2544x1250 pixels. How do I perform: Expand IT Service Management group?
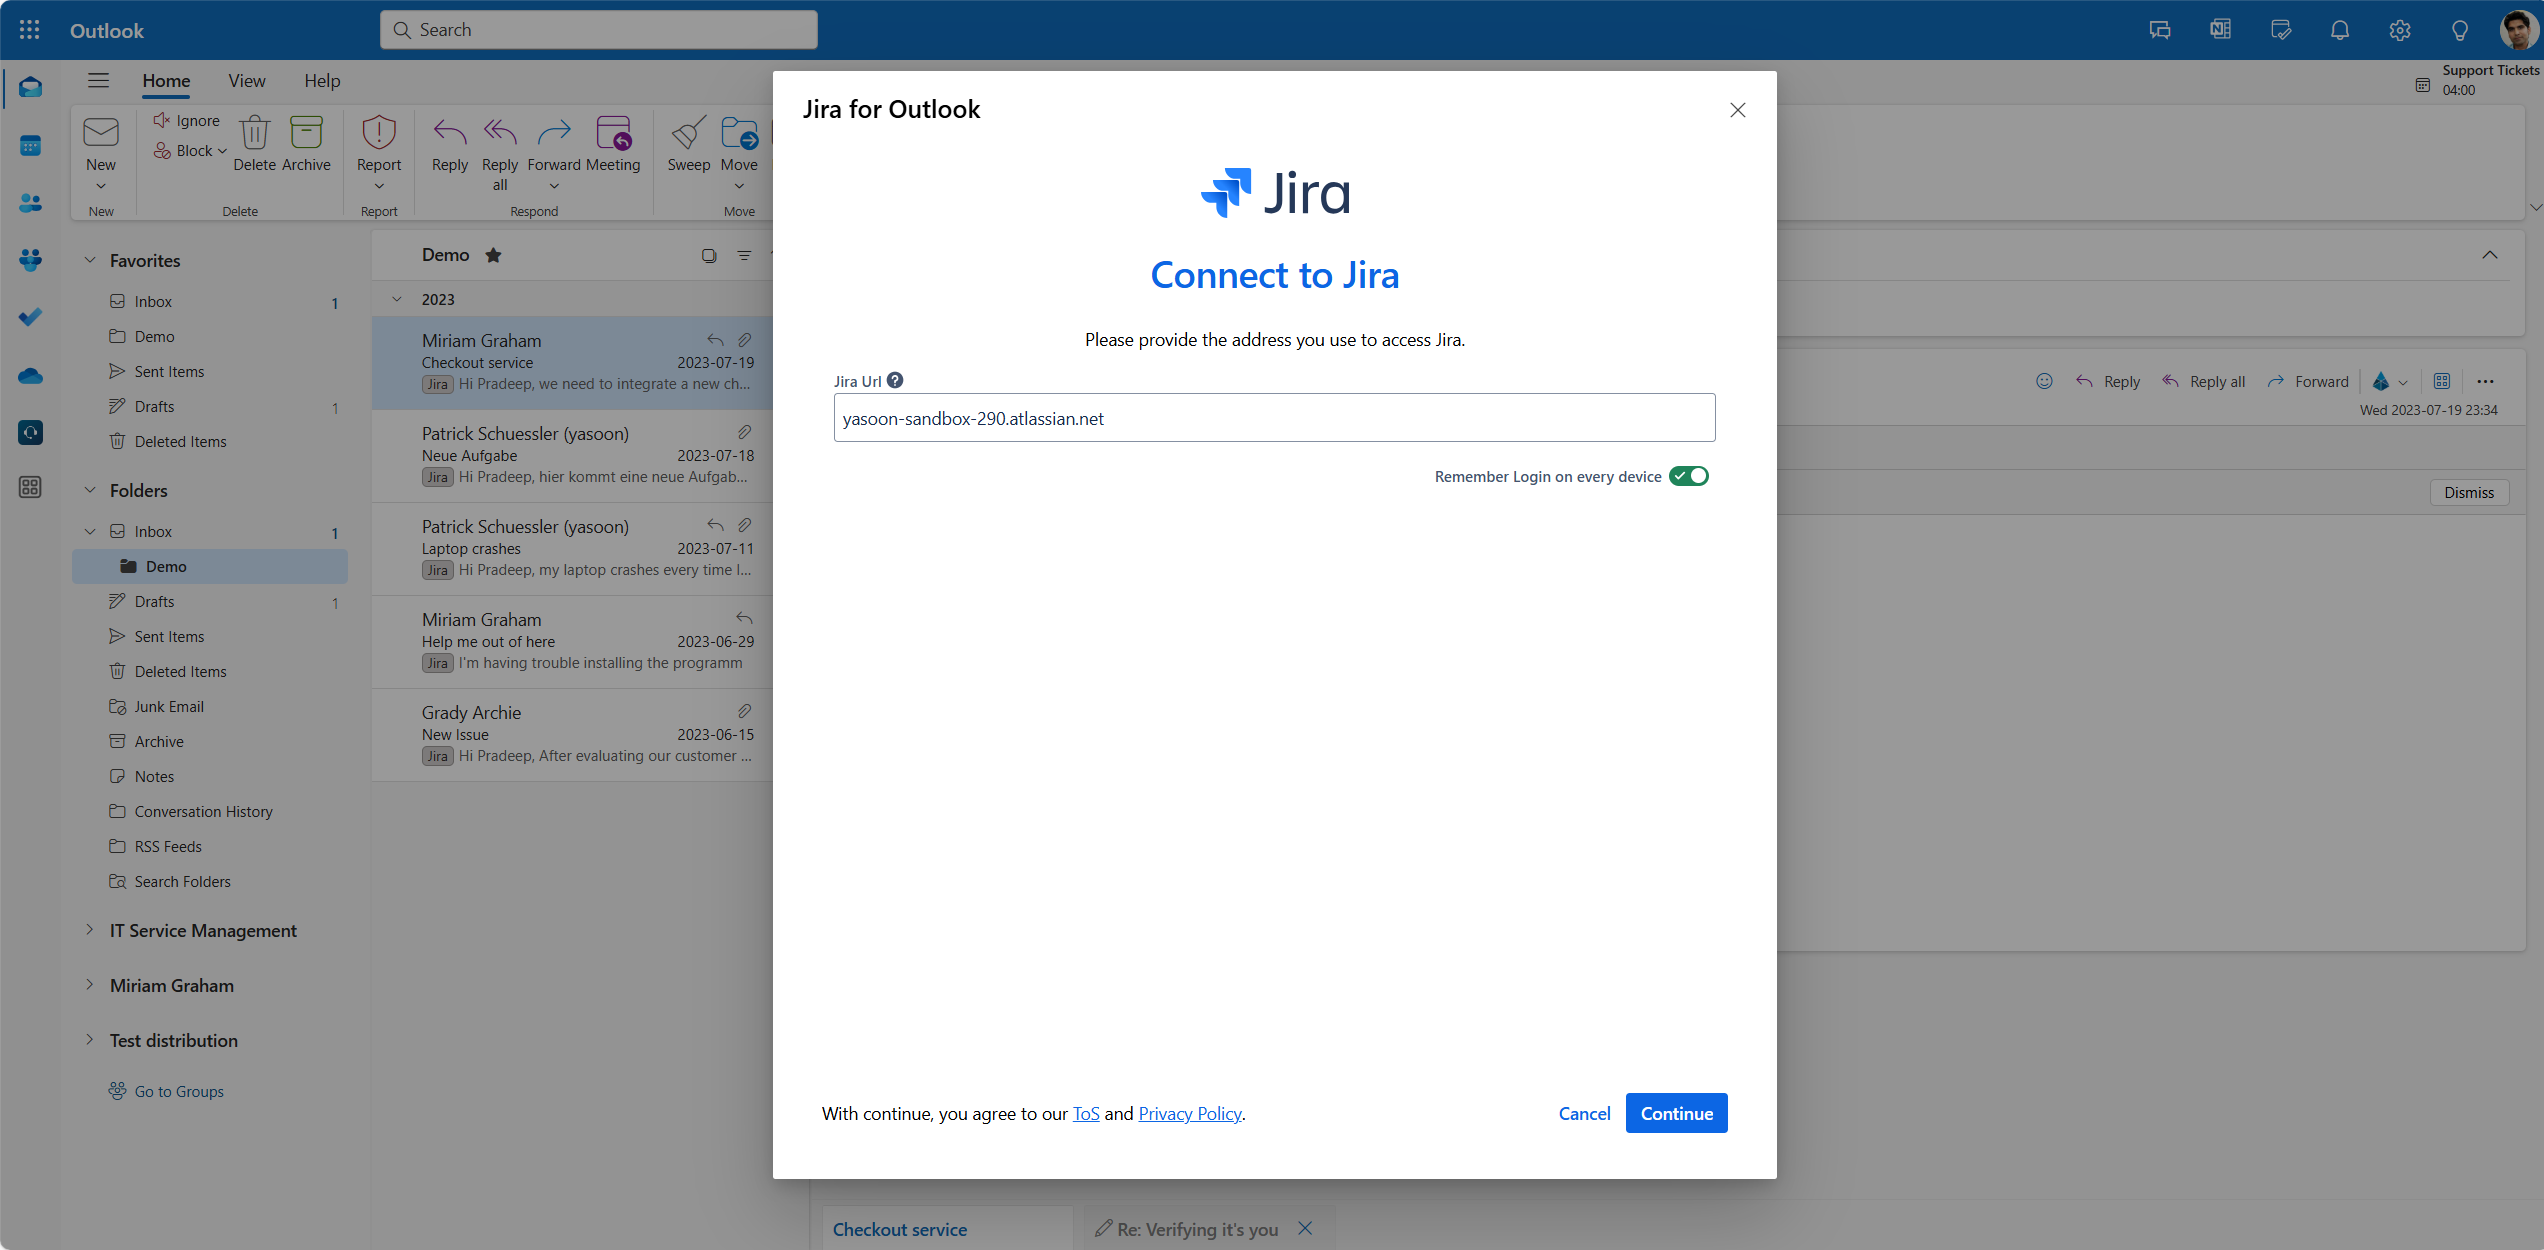[x=89, y=930]
